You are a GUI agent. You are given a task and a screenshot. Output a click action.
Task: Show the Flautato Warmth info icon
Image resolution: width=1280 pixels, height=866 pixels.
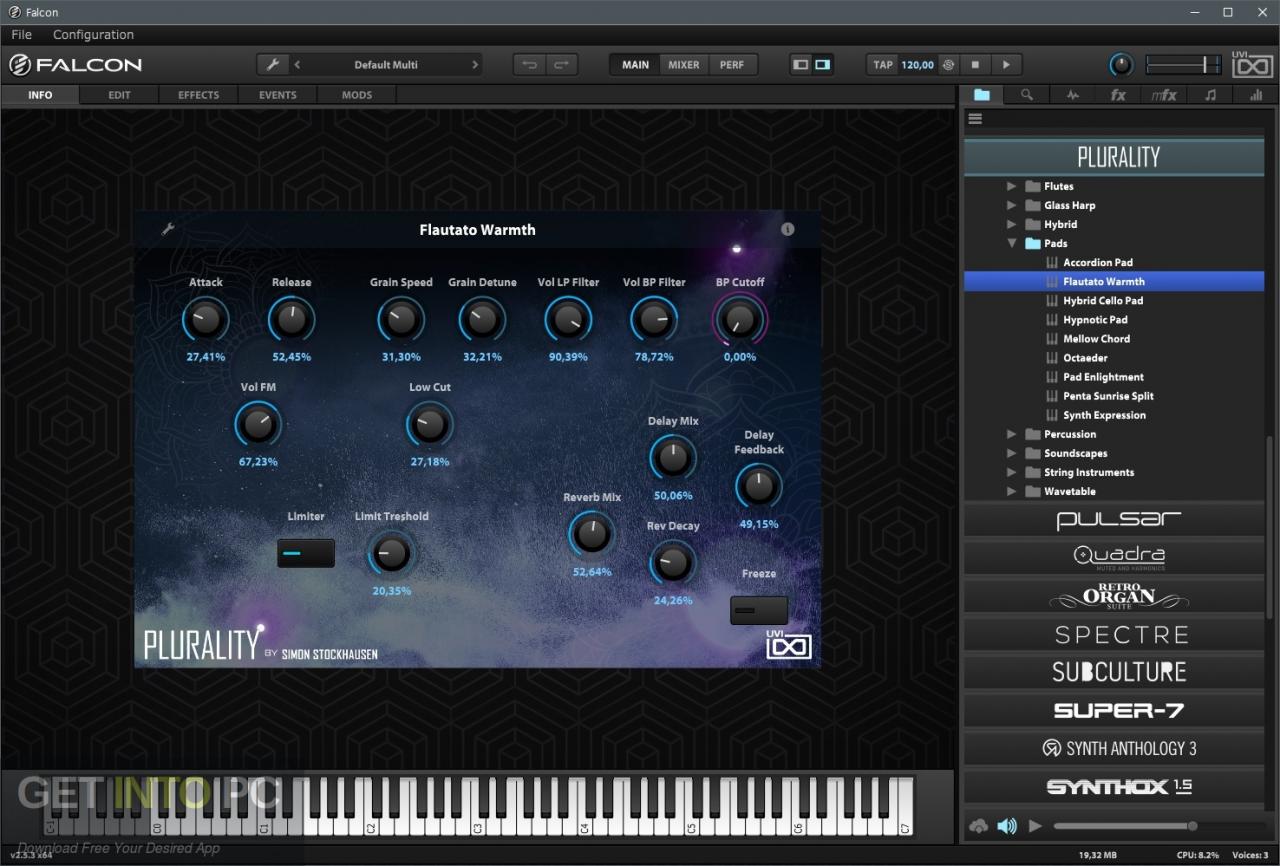click(787, 229)
